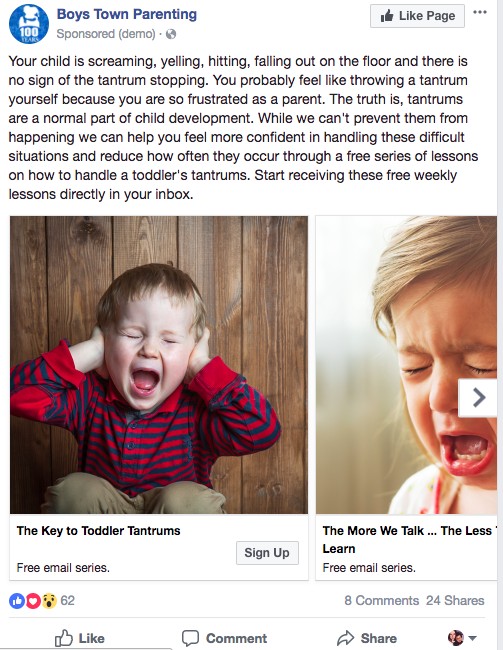Click the blue thumbs-up reaction icon
This screenshot has height=650, width=503.
[x=17, y=601]
